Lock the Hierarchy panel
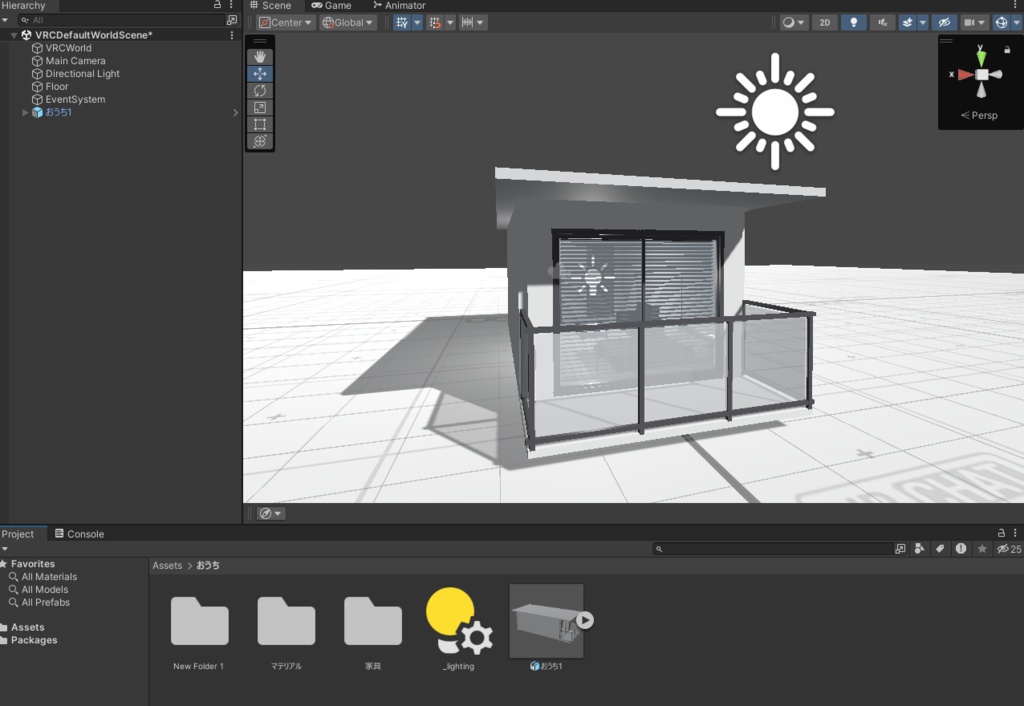The height and width of the screenshot is (706, 1024). [217, 5]
